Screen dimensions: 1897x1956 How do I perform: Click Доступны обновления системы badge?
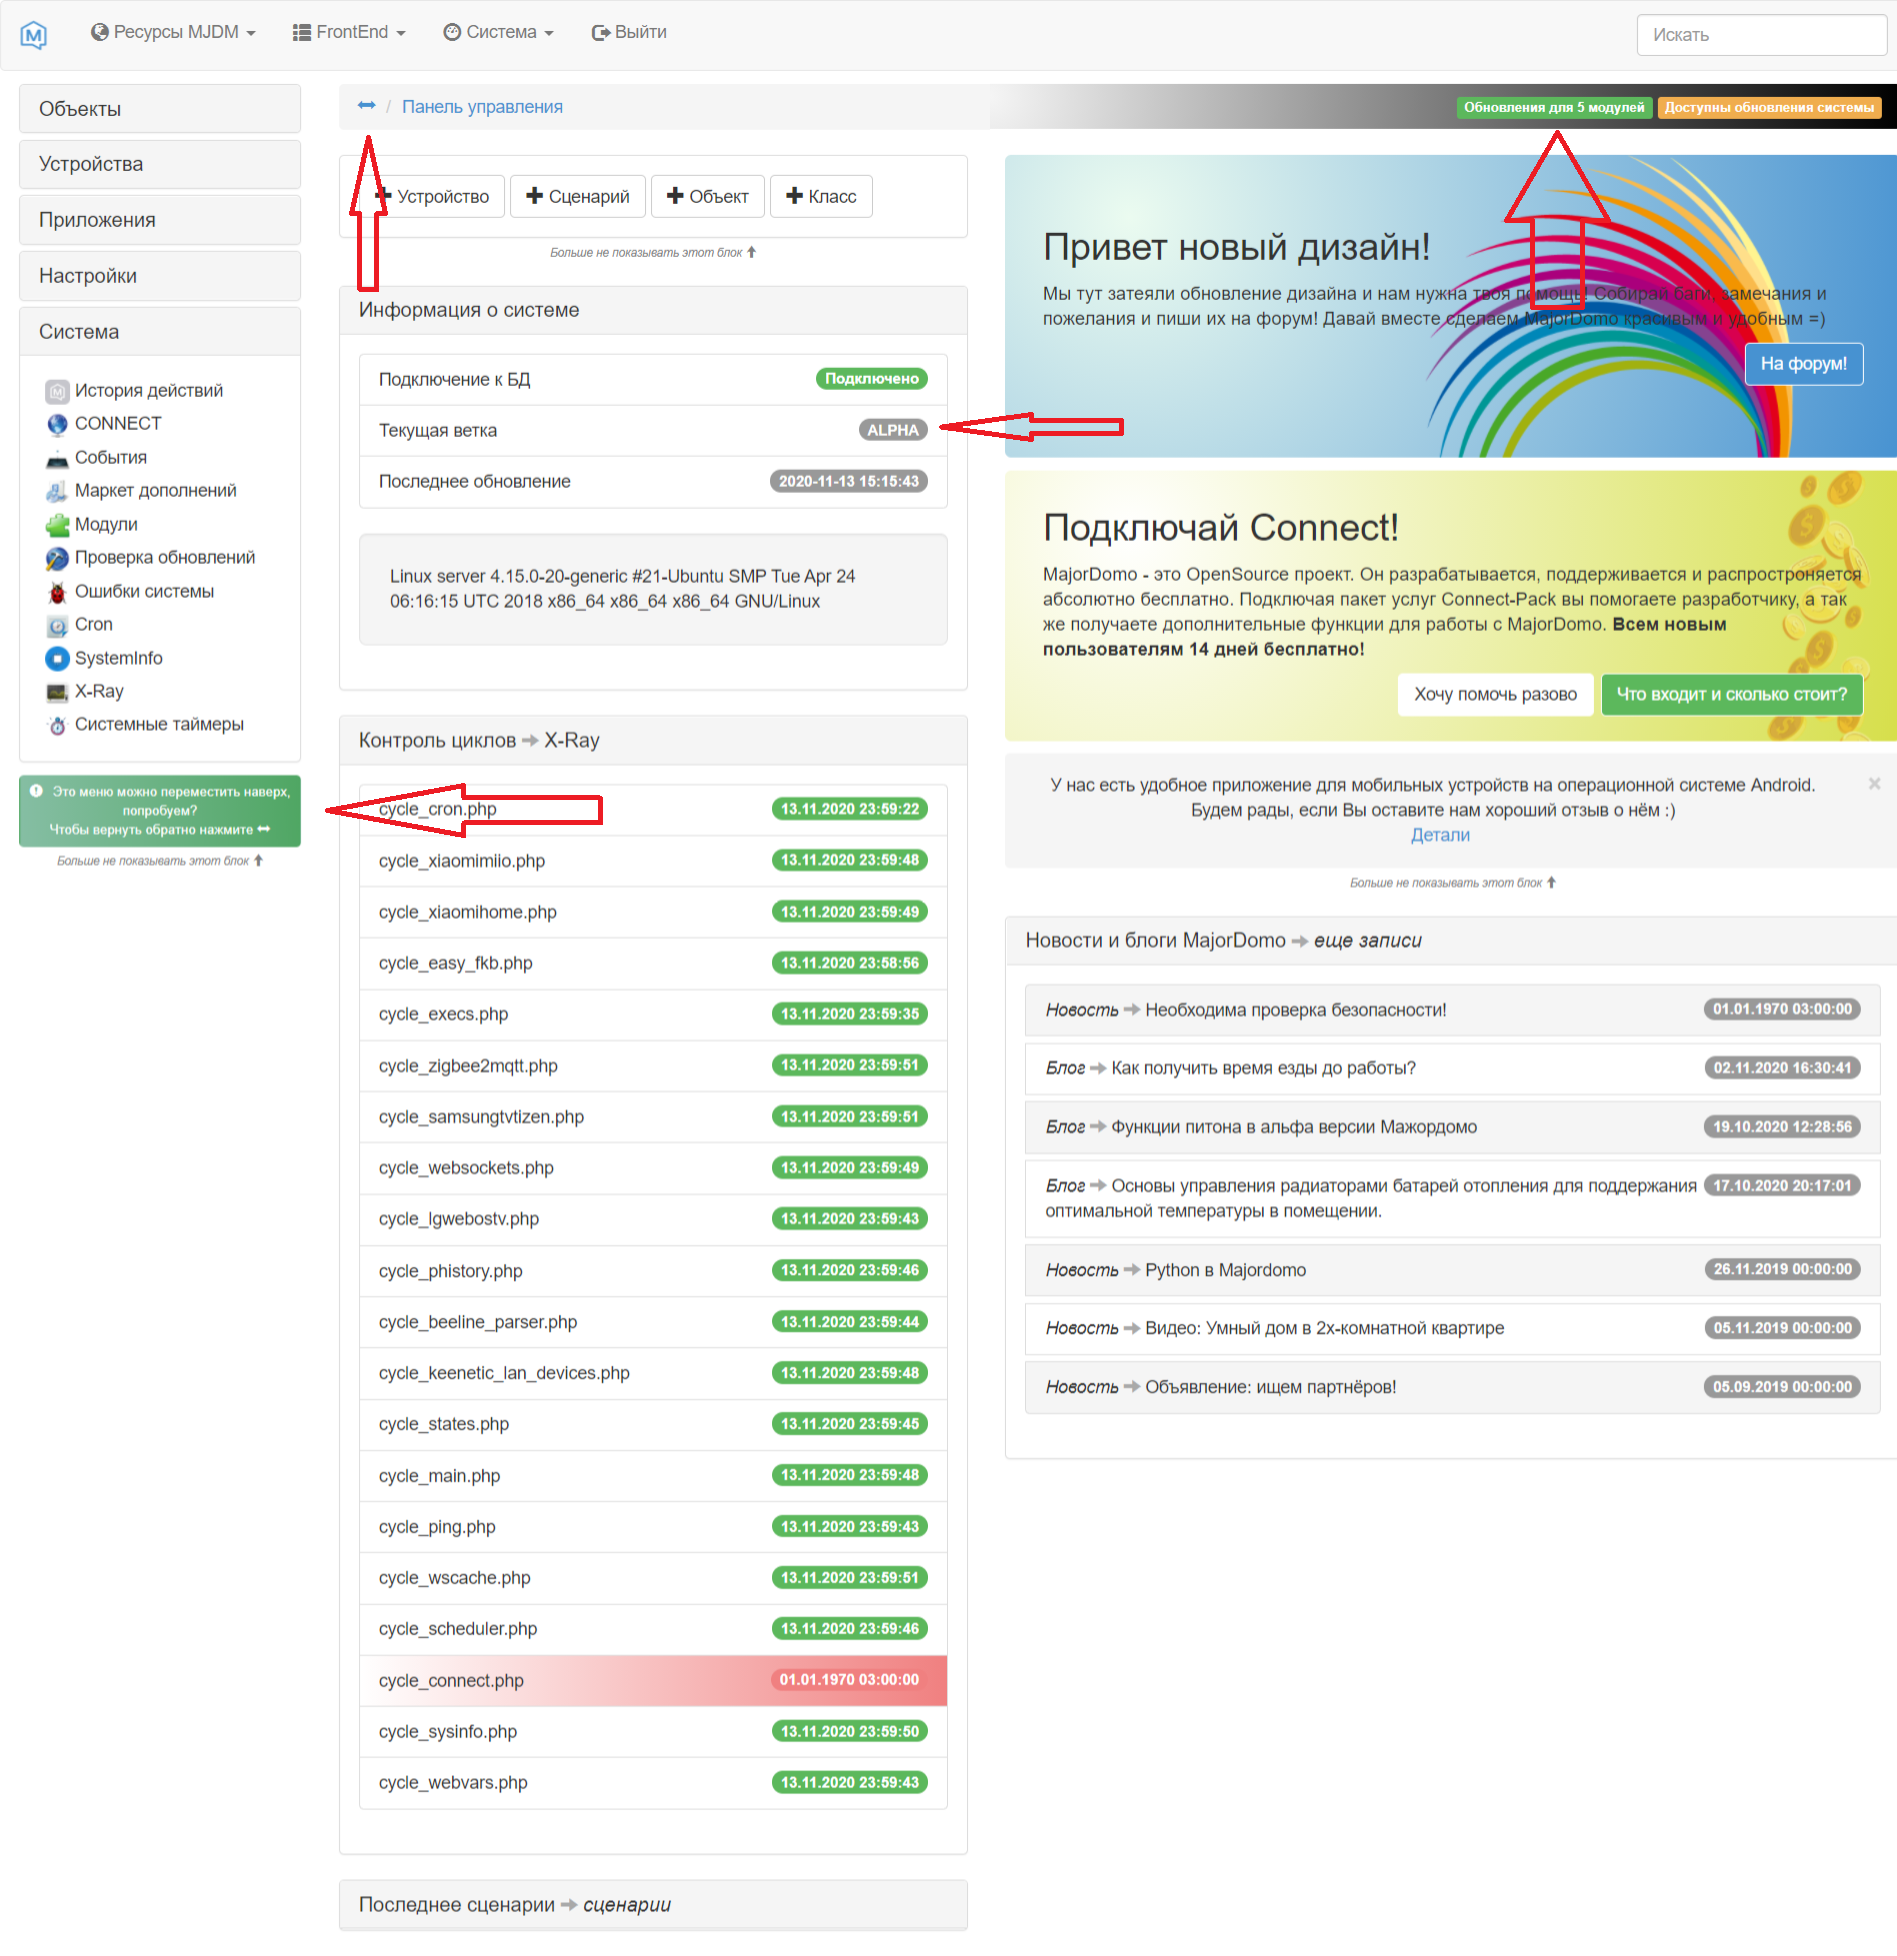point(1769,107)
